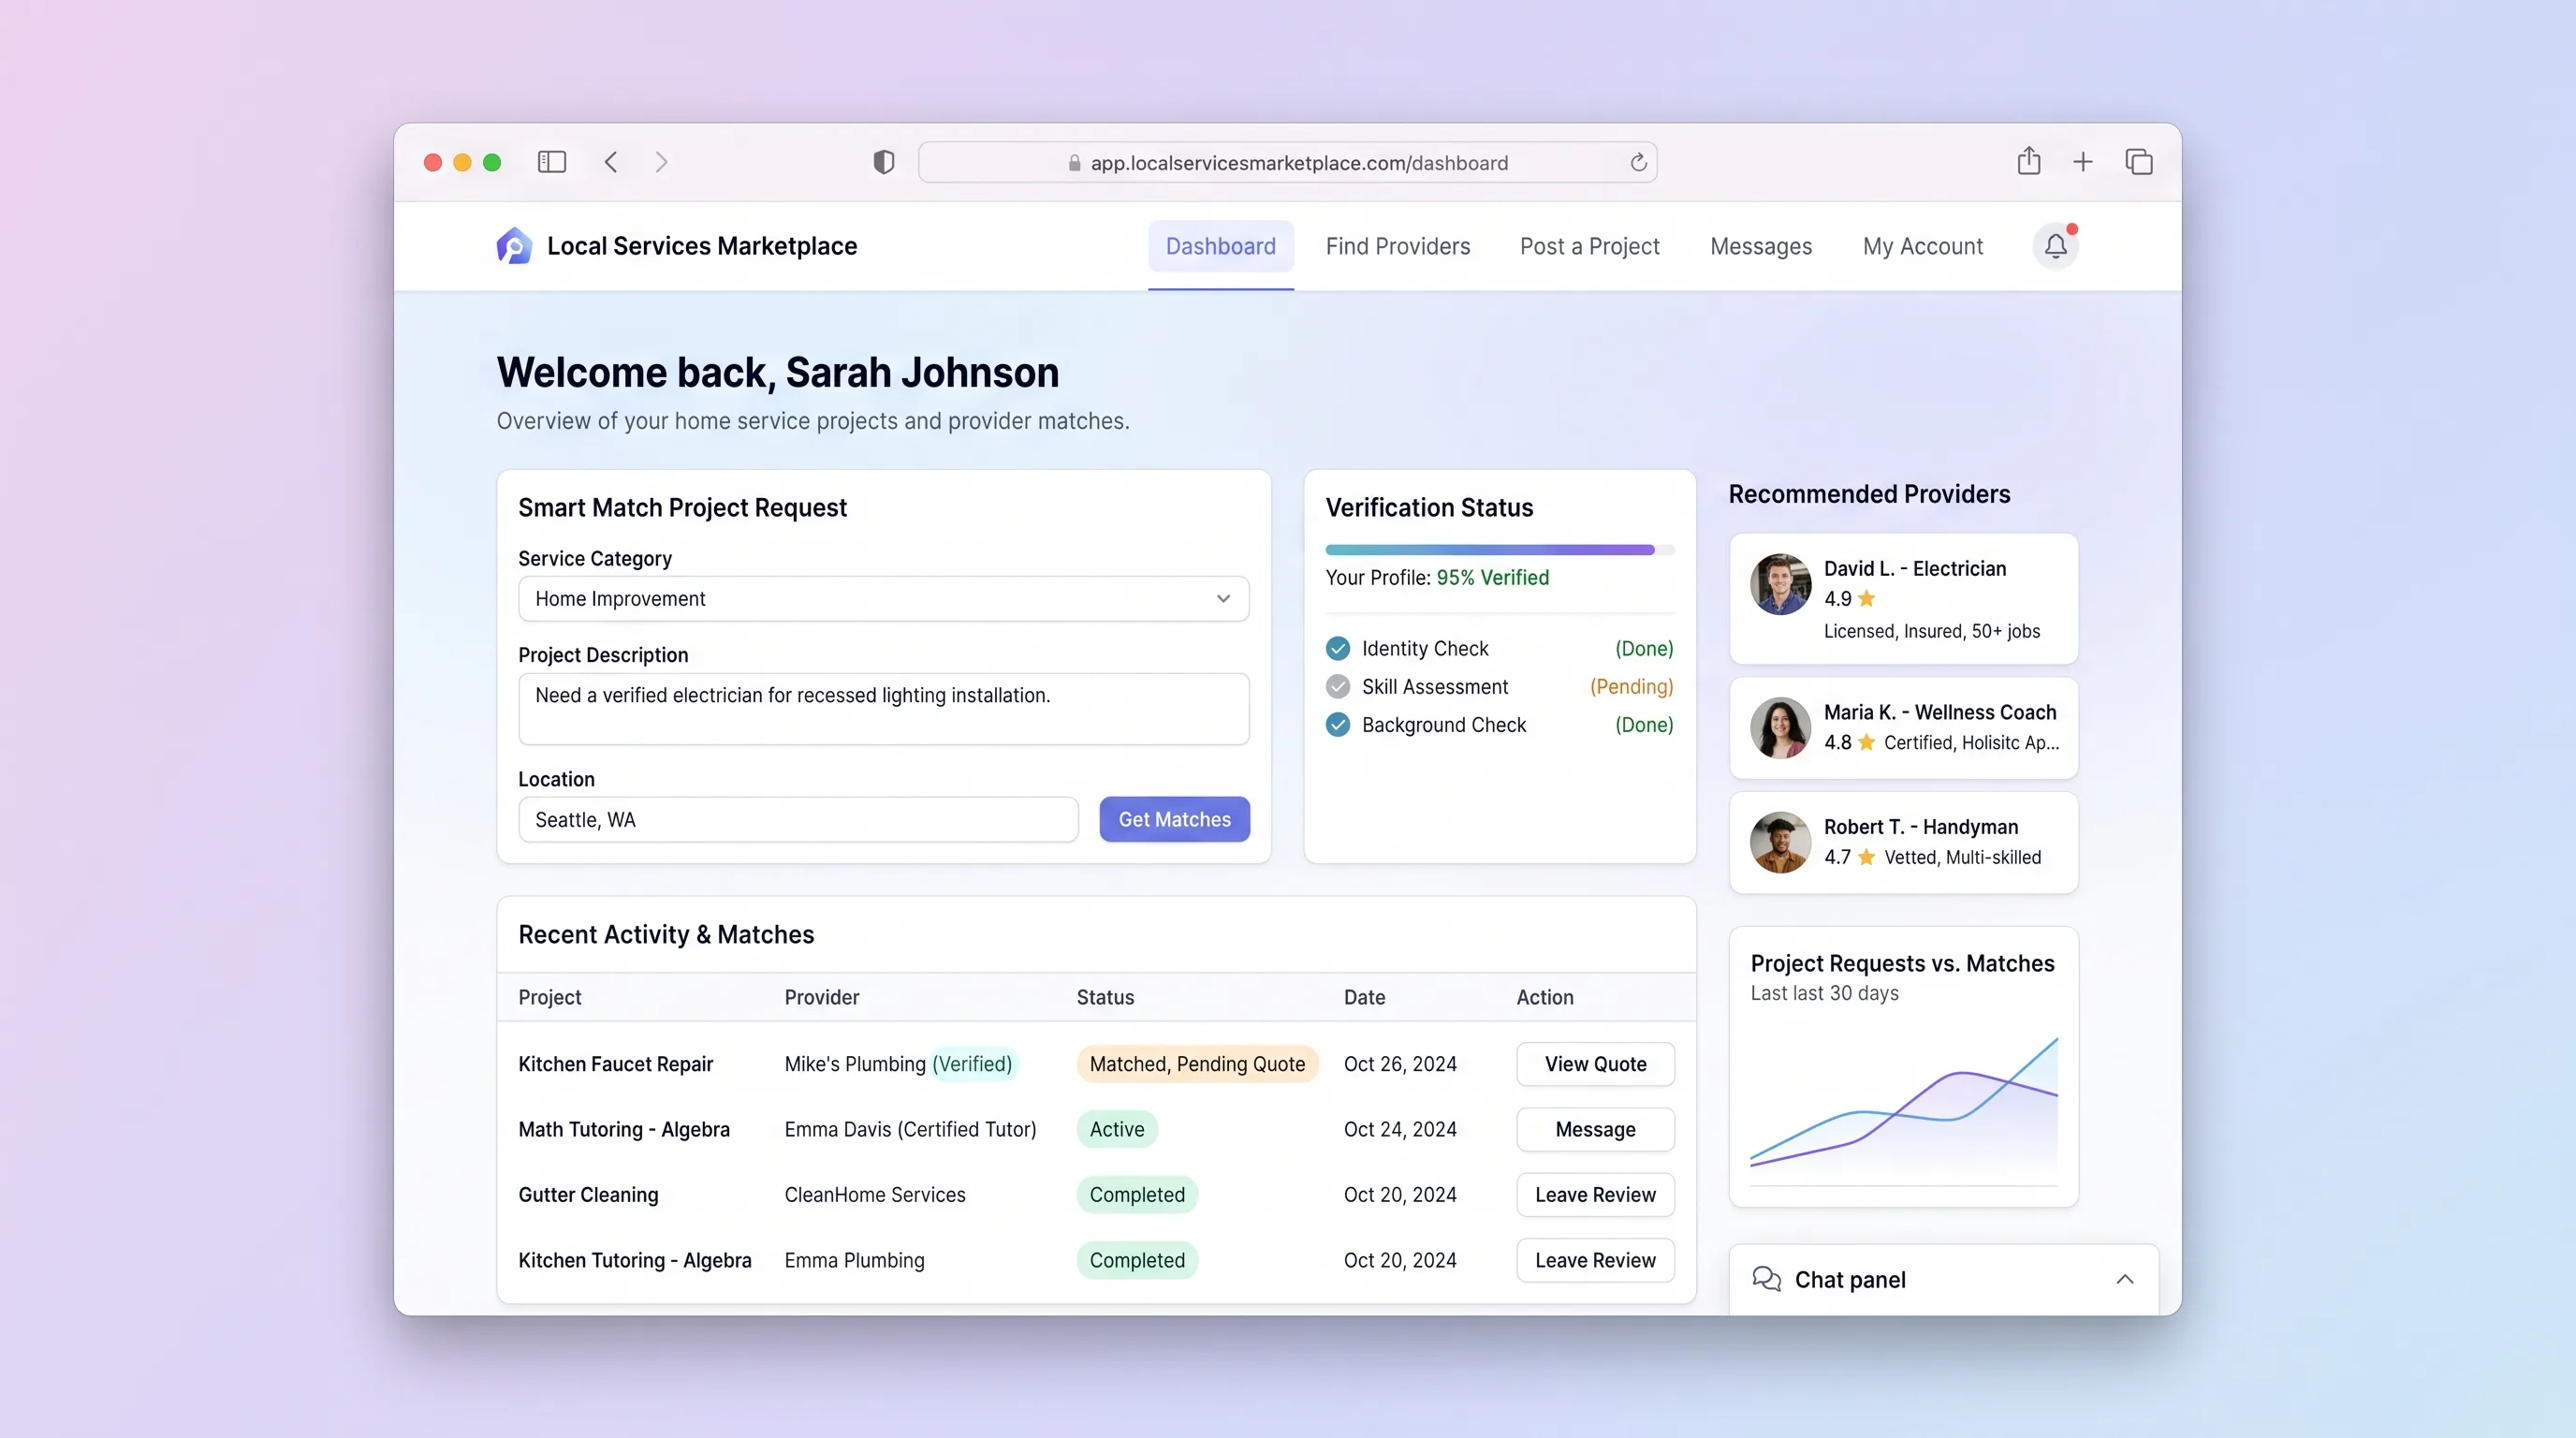
Task: Open the privacy shield icon
Action: (883, 162)
